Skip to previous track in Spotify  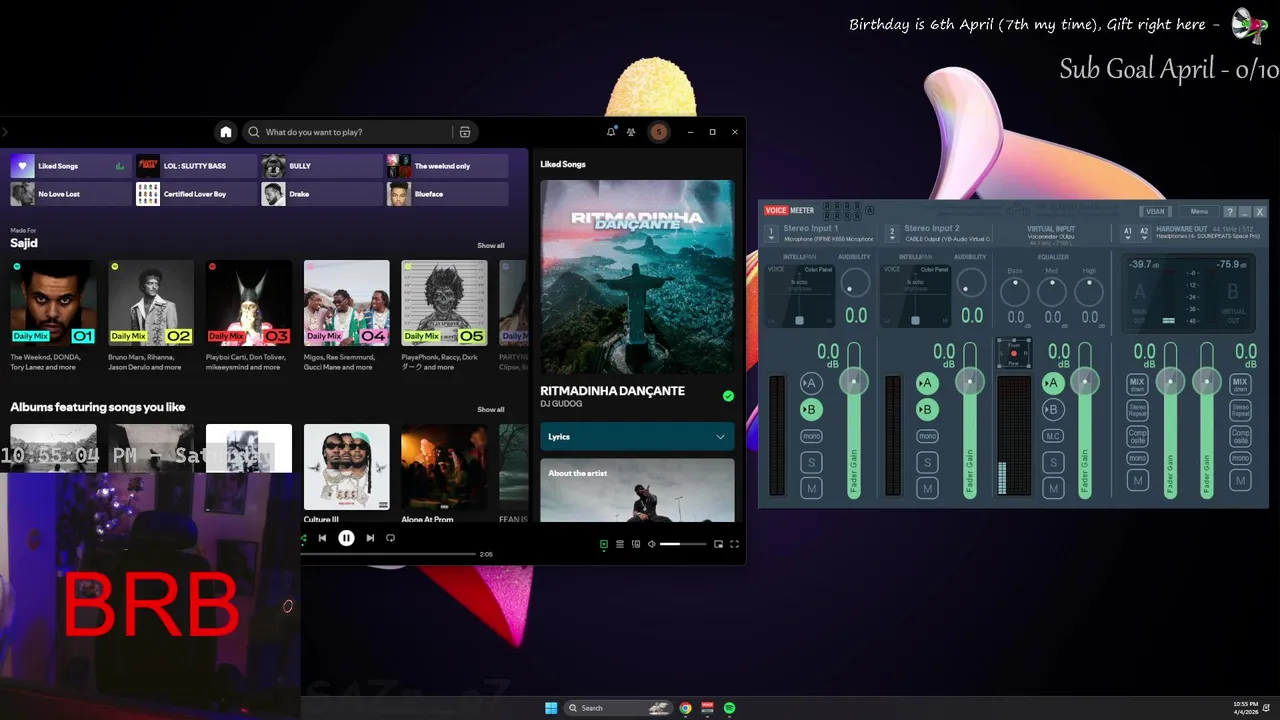(322, 538)
